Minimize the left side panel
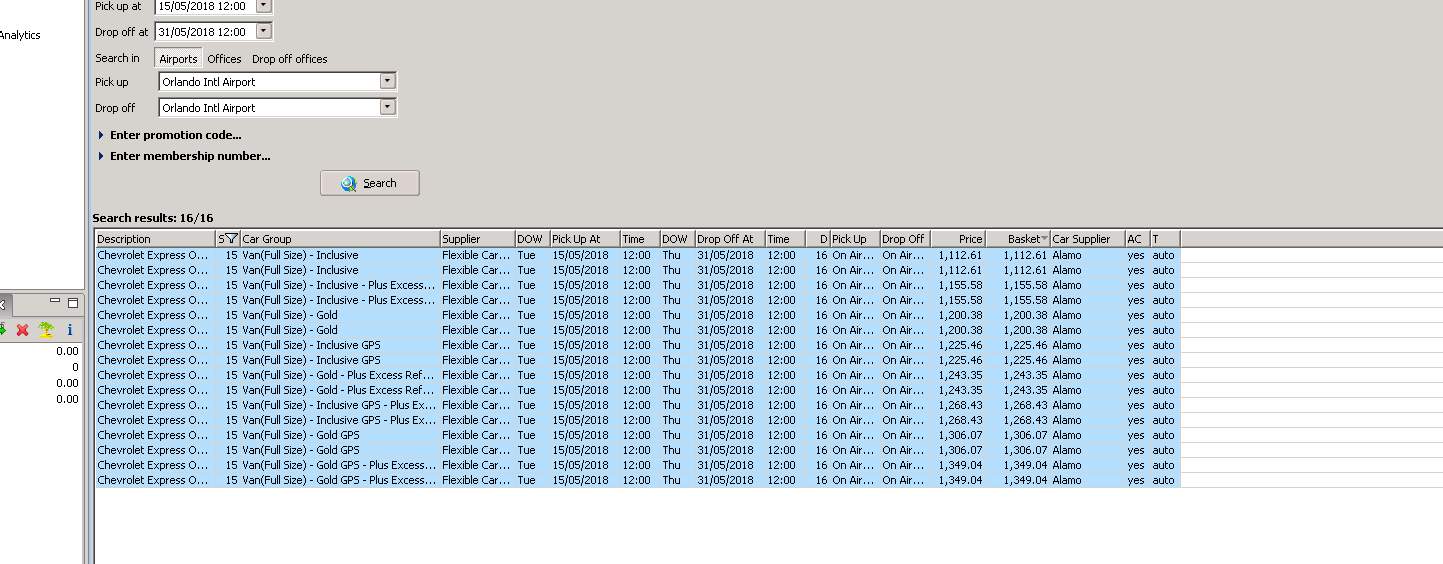1443x564 pixels. coord(55,302)
